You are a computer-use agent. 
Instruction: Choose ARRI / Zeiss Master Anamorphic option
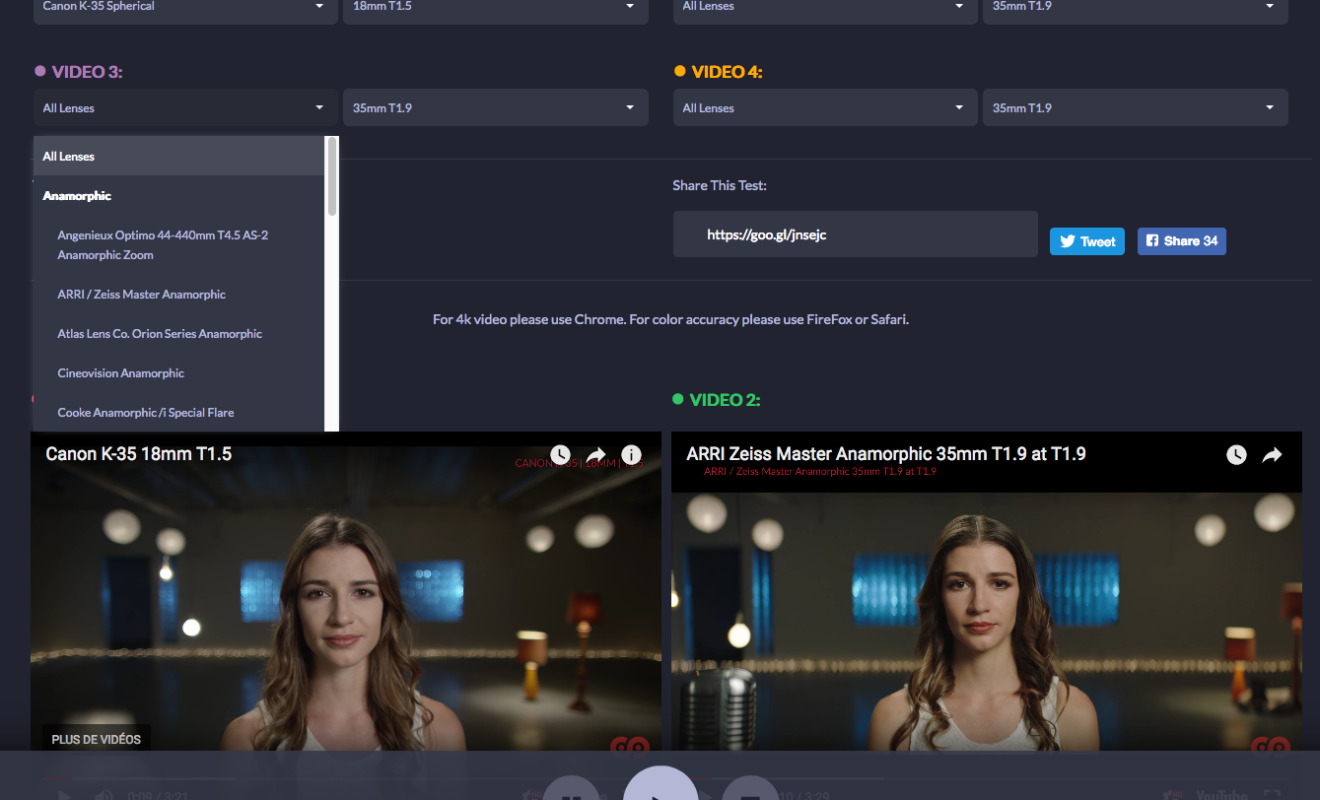[179, 294]
